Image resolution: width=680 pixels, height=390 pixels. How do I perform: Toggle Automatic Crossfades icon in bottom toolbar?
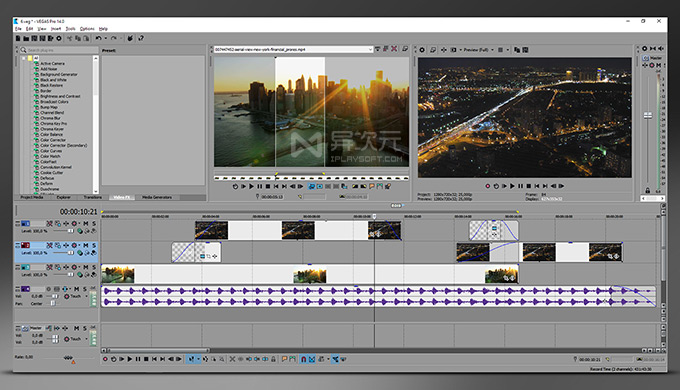311,359
